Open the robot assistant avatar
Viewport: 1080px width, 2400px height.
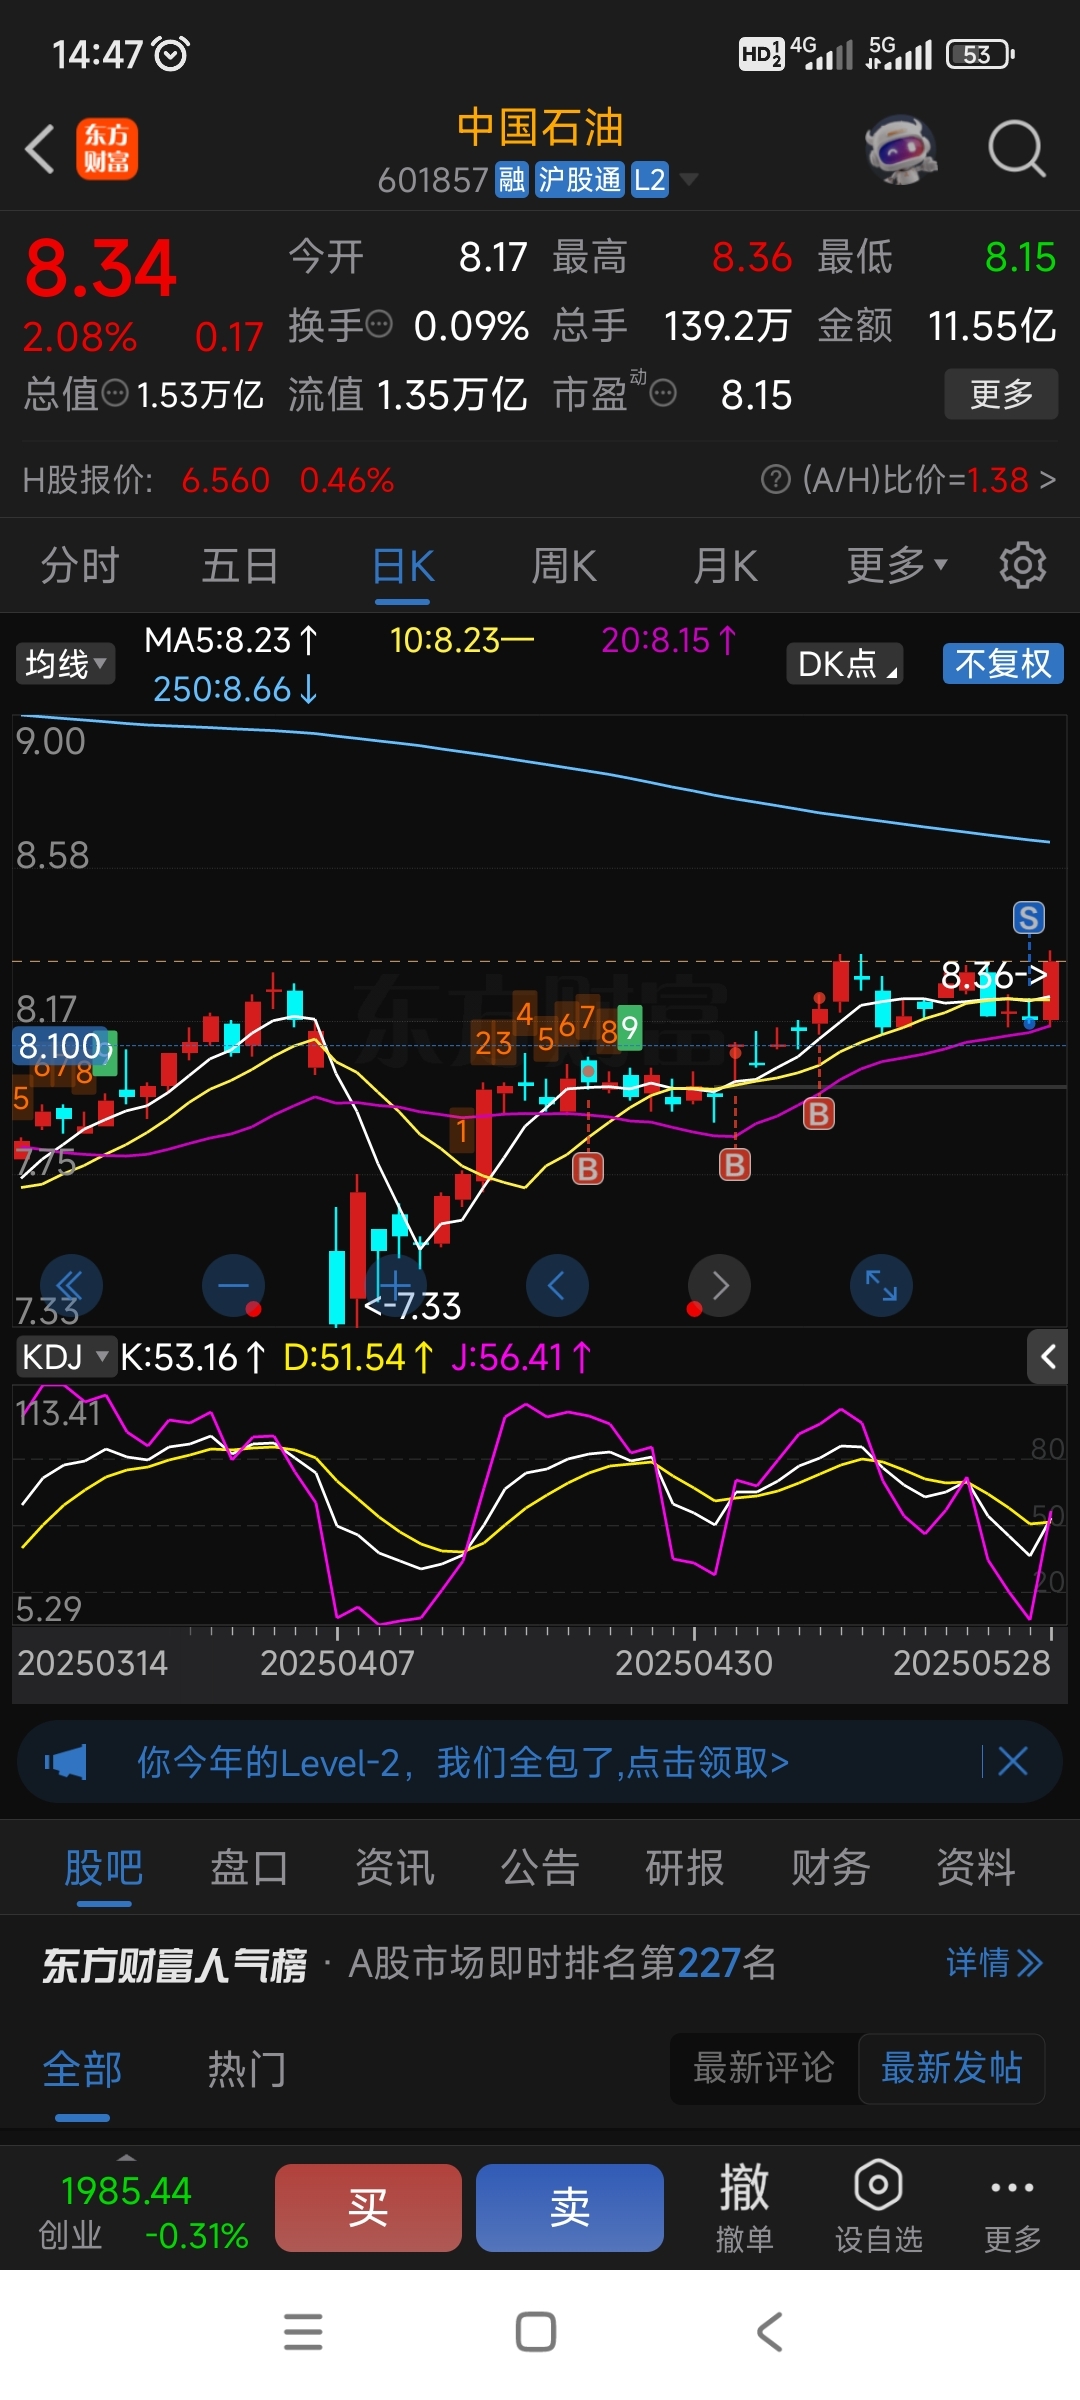click(901, 150)
